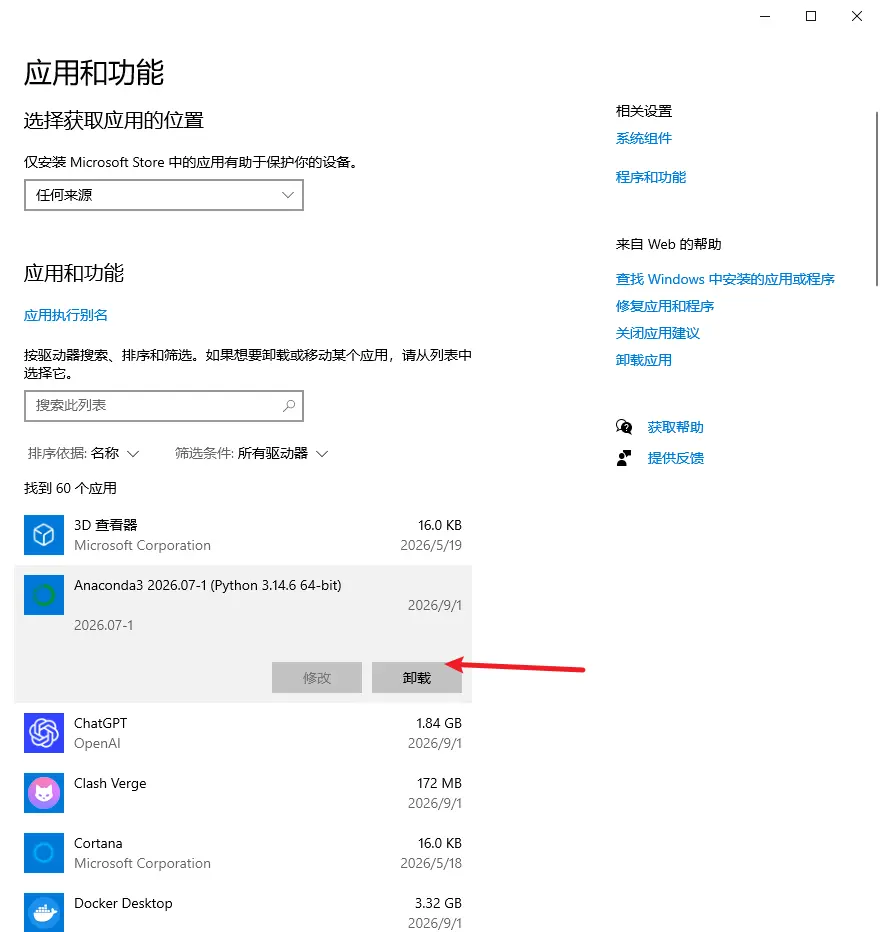Select the Clash Verge app name

point(110,783)
